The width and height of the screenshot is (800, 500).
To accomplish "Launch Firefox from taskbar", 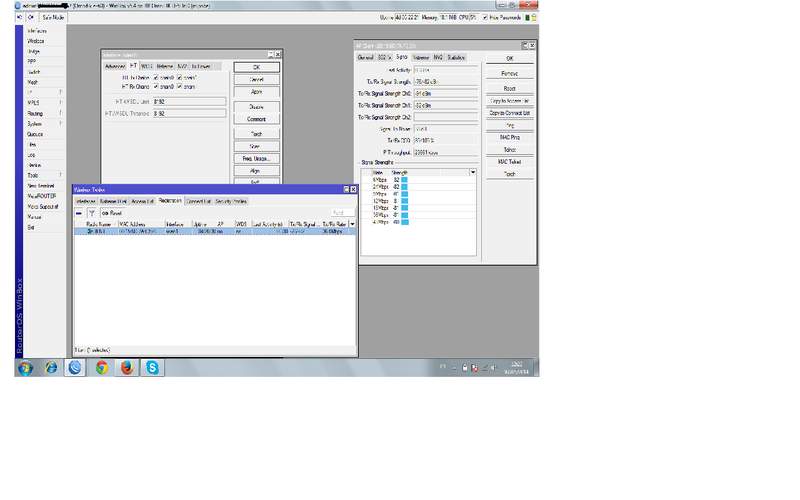I will click(127, 368).
